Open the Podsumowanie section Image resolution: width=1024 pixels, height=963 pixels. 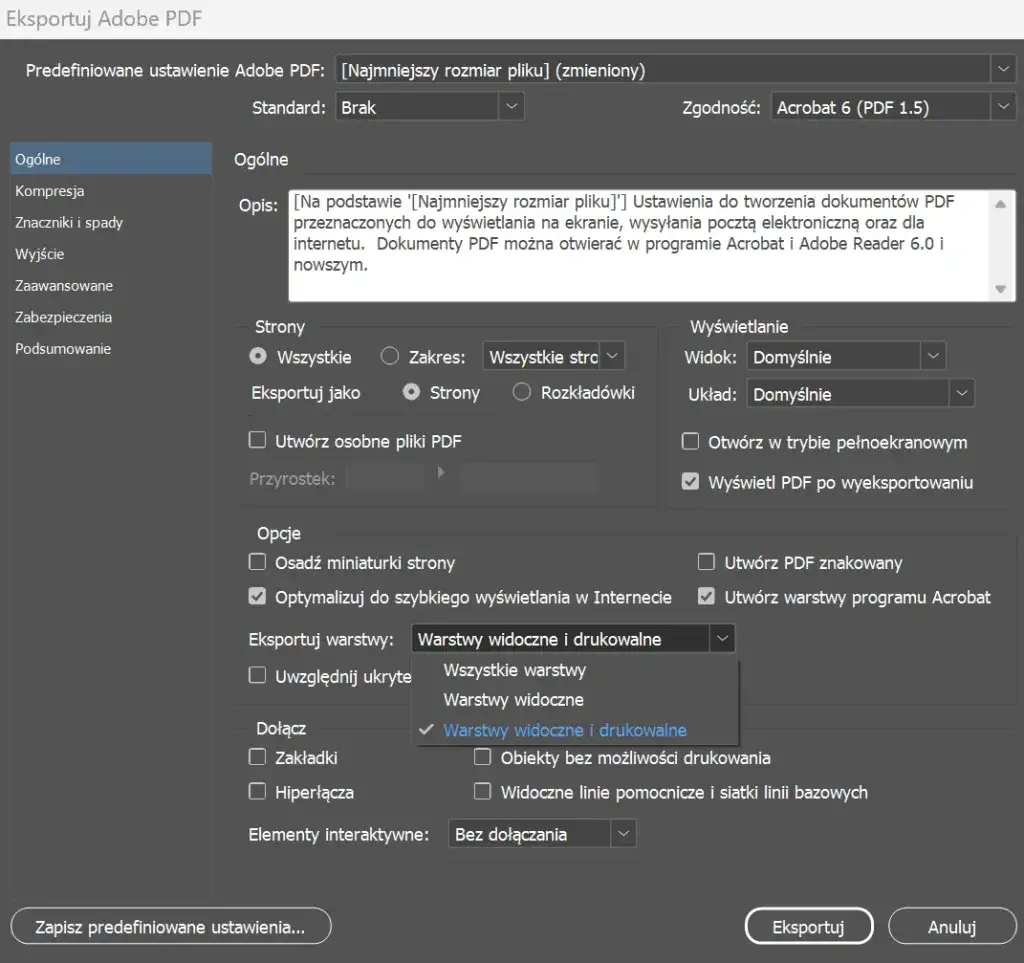[x=62, y=349]
